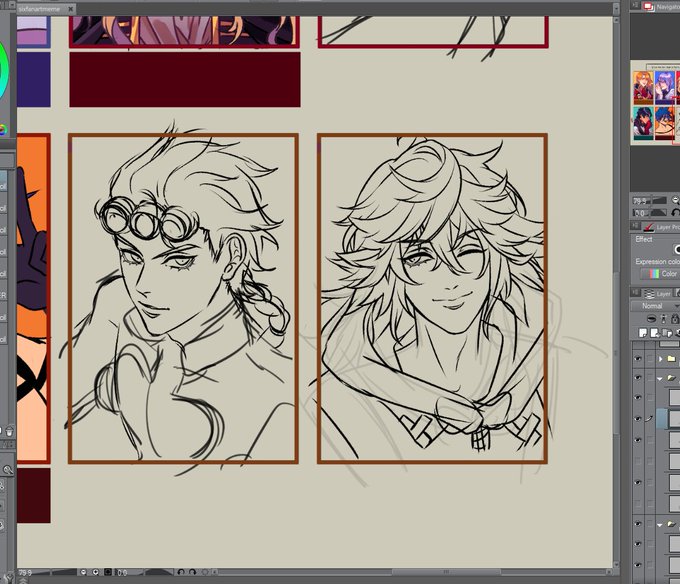Click selected layer thumbnail in Layer panel
The width and height of the screenshot is (680, 584).
click(x=674, y=418)
